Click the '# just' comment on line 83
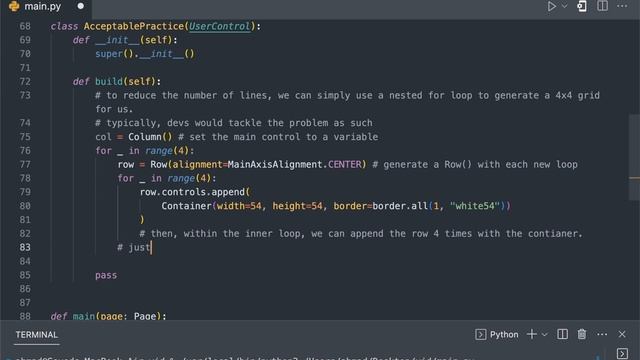Image resolution: width=640 pixels, height=360 pixels. [x=134, y=247]
